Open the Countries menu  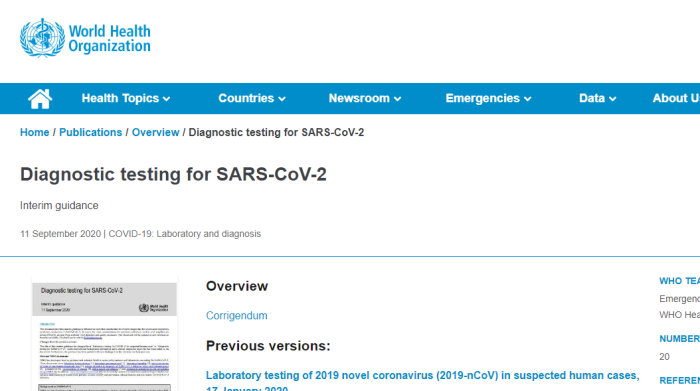(252, 98)
